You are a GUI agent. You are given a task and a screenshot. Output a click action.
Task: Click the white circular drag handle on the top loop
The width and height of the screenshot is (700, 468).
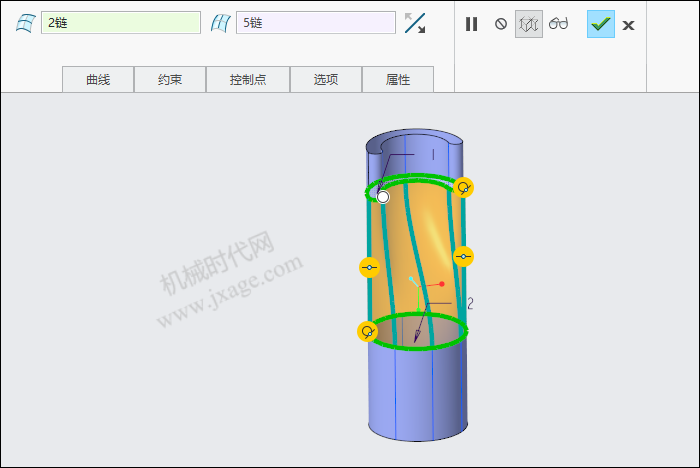(383, 197)
